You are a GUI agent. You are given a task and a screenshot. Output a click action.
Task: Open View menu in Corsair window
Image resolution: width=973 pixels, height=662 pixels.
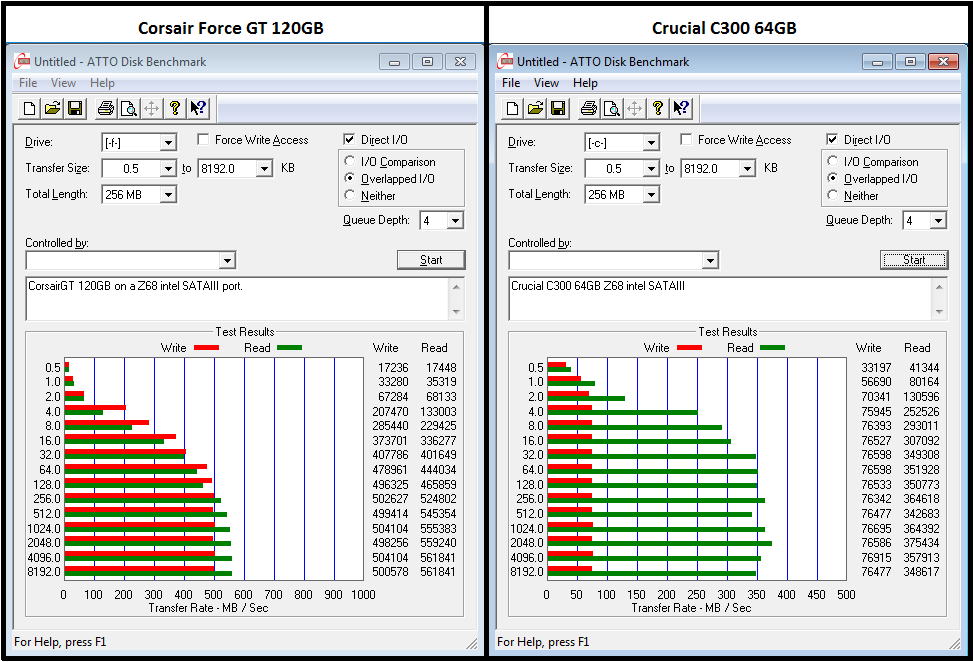coord(63,83)
